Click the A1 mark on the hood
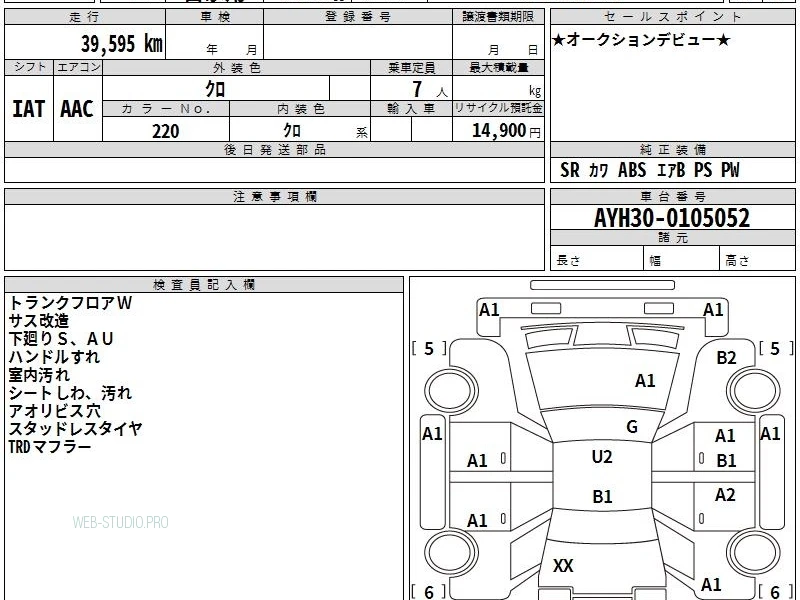The height and width of the screenshot is (600, 800). point(645,381)
